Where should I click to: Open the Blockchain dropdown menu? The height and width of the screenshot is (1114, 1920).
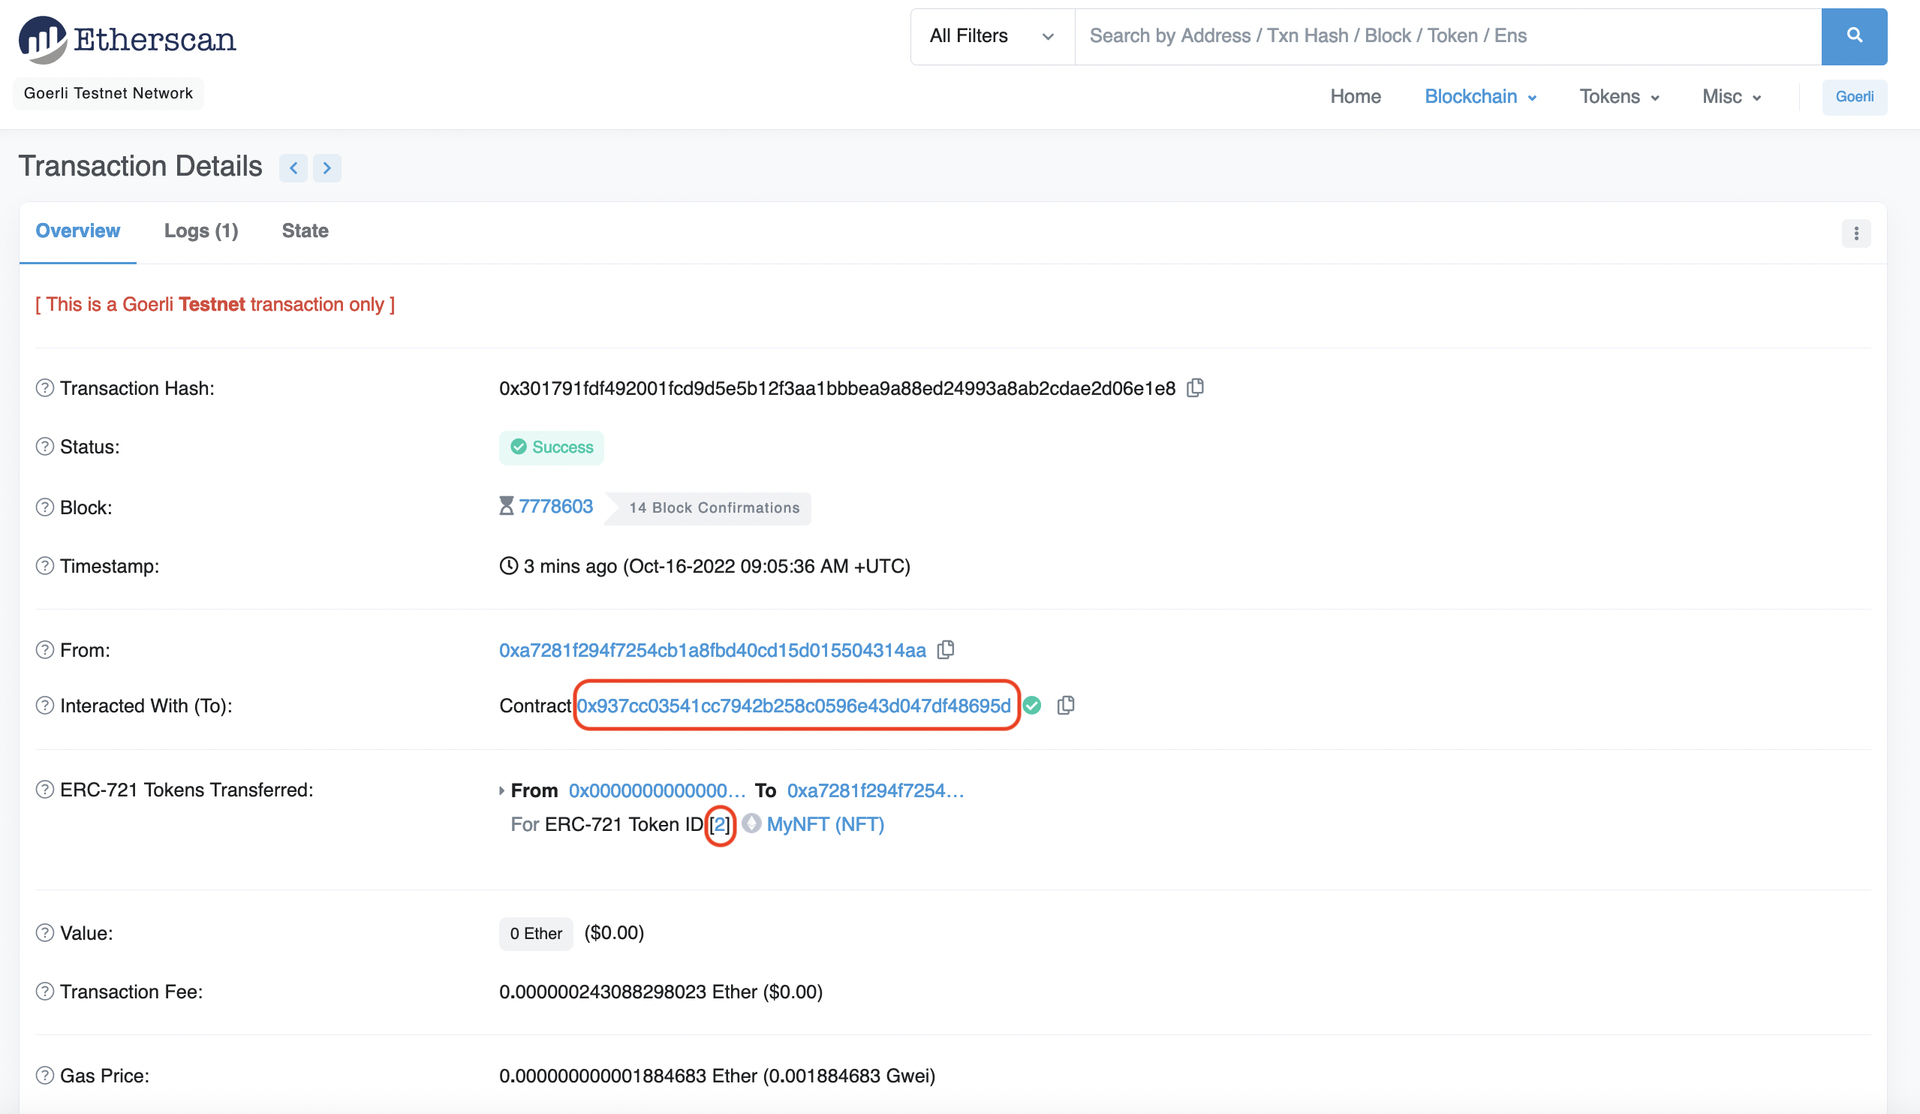(x=1478, y=95)
